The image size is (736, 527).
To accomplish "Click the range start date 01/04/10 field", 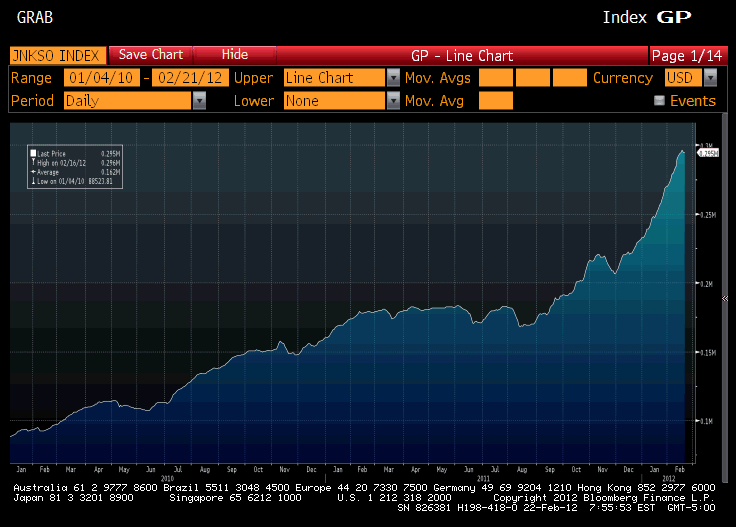I will pos(101,78).
